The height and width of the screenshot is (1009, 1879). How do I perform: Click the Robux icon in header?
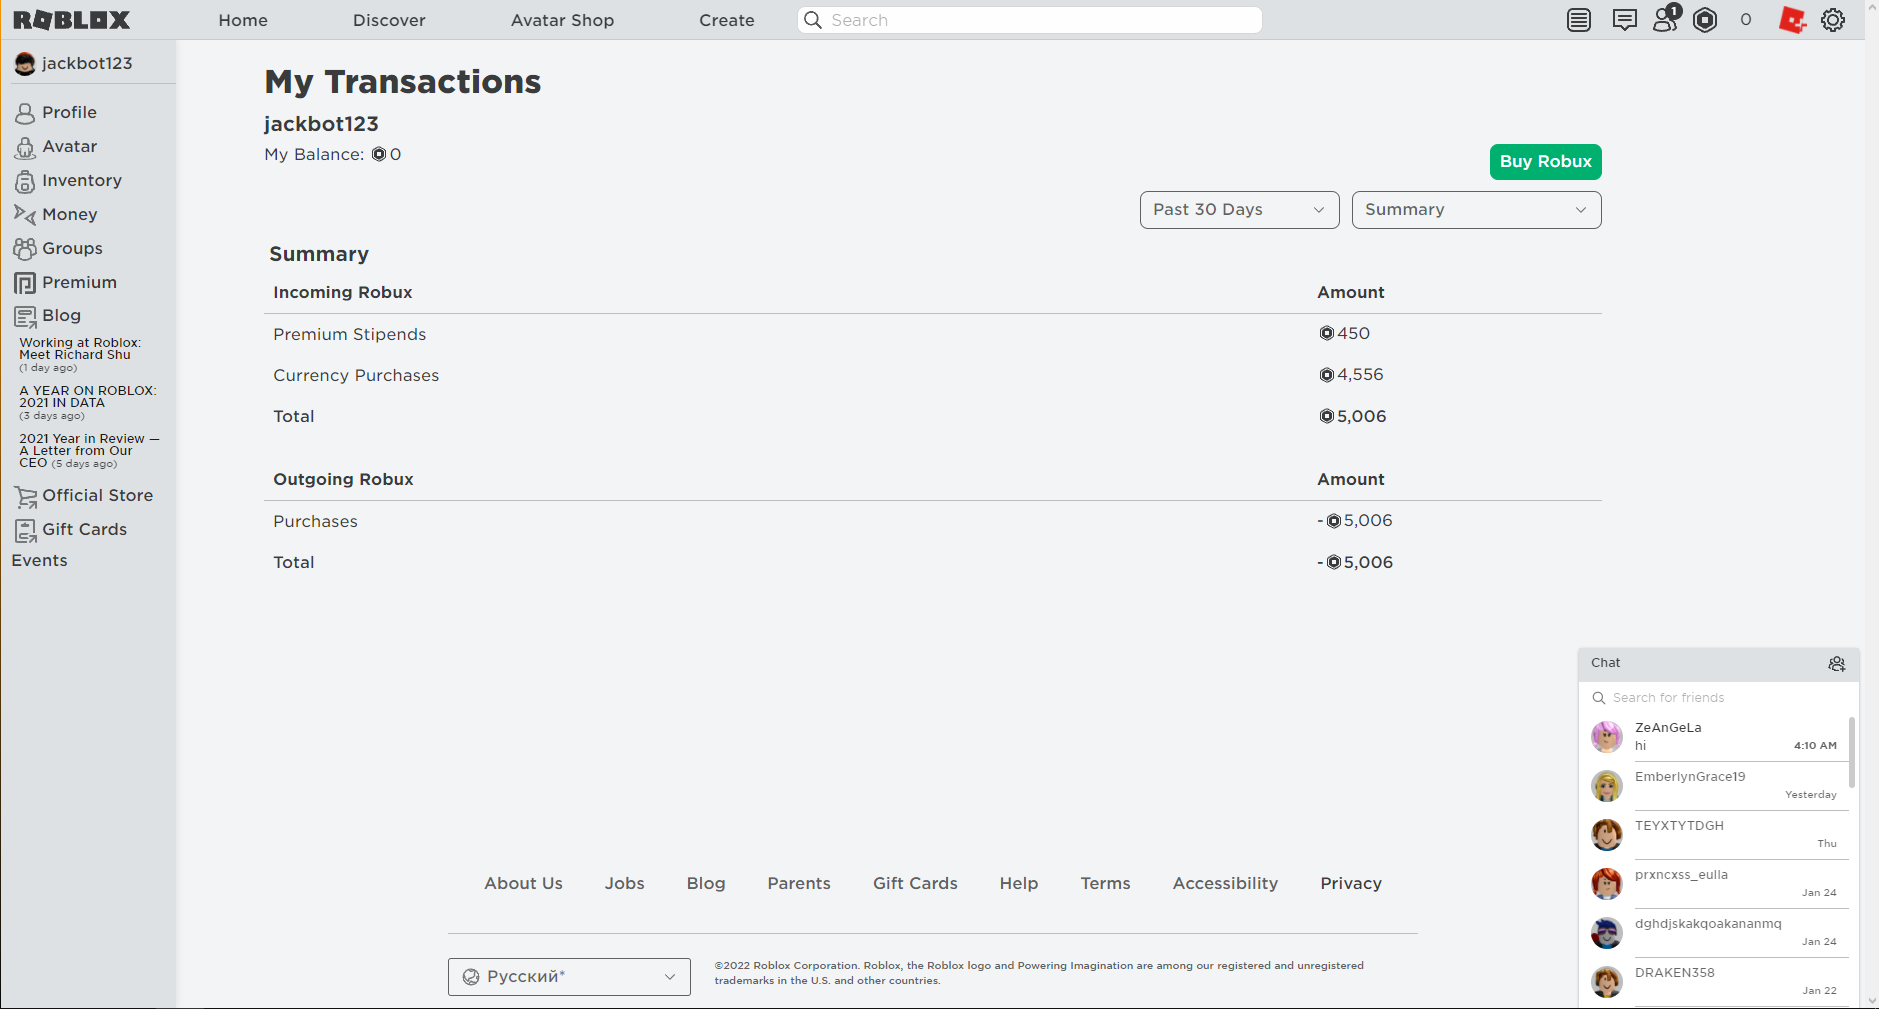click(1705, 20)
